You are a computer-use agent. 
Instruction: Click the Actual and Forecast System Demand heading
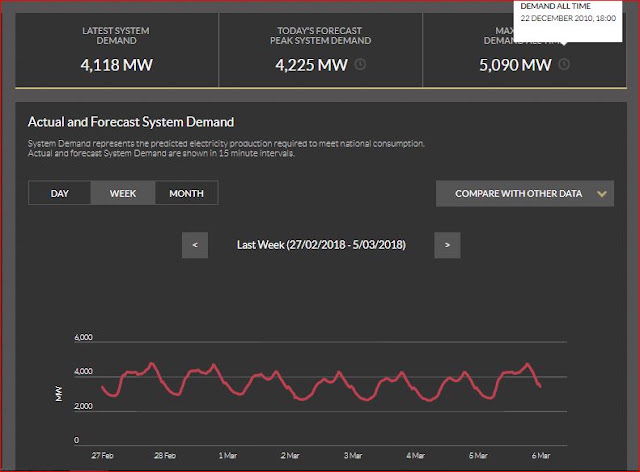tap(131, 122)
